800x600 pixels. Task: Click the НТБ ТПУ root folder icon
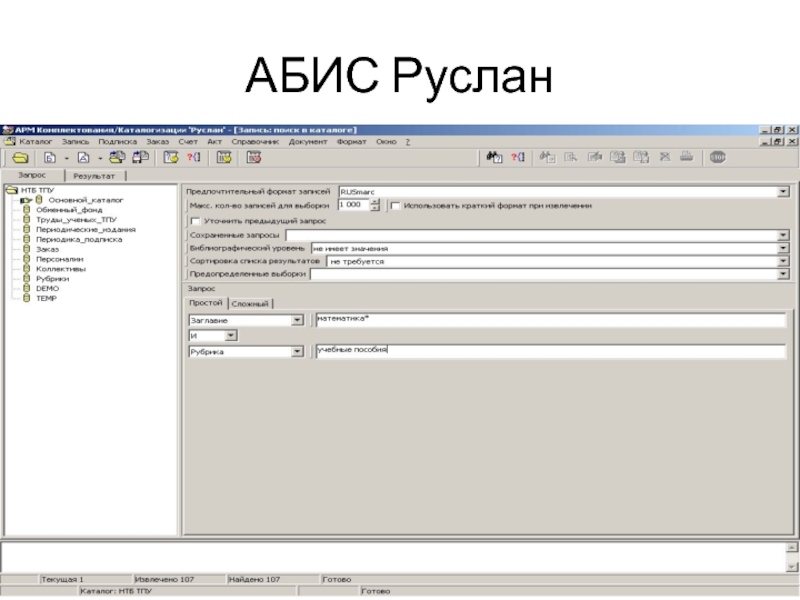[x=11, y=190]
